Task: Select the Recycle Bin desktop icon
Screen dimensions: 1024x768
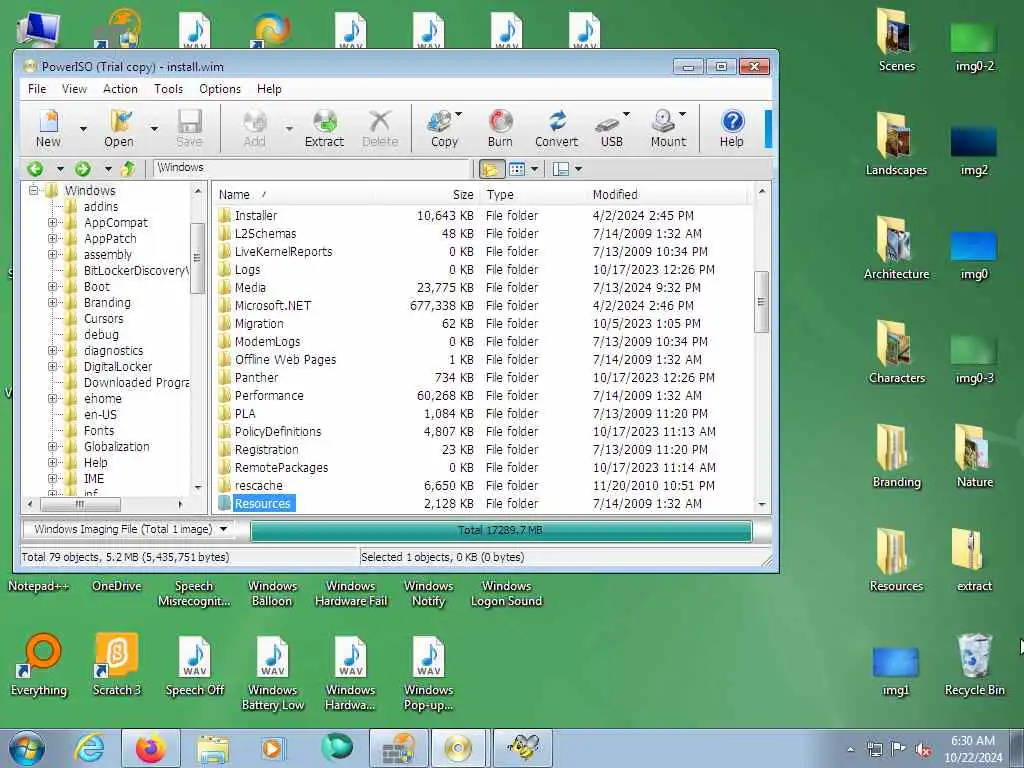Action: coord(974,664)
